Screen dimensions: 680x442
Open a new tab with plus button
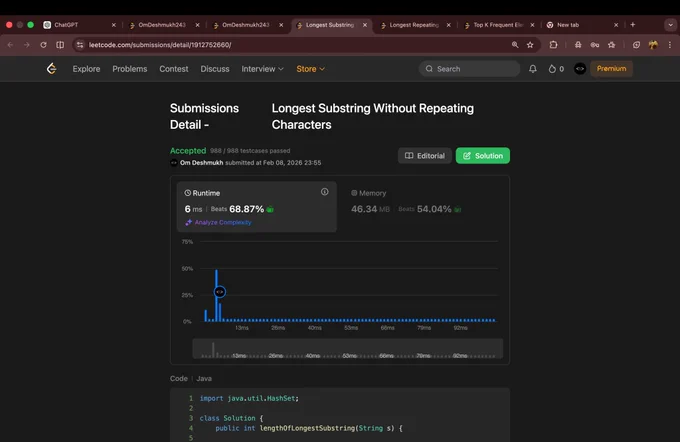pyautogui.click(x=633, y=25)
